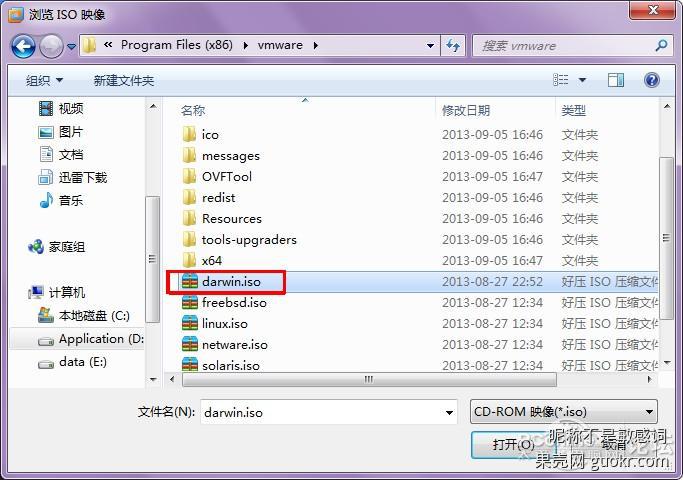The image size is (683, 480).
Task: Open 本地磁盘 (C:) drive
Action: (x=84, y=316)
